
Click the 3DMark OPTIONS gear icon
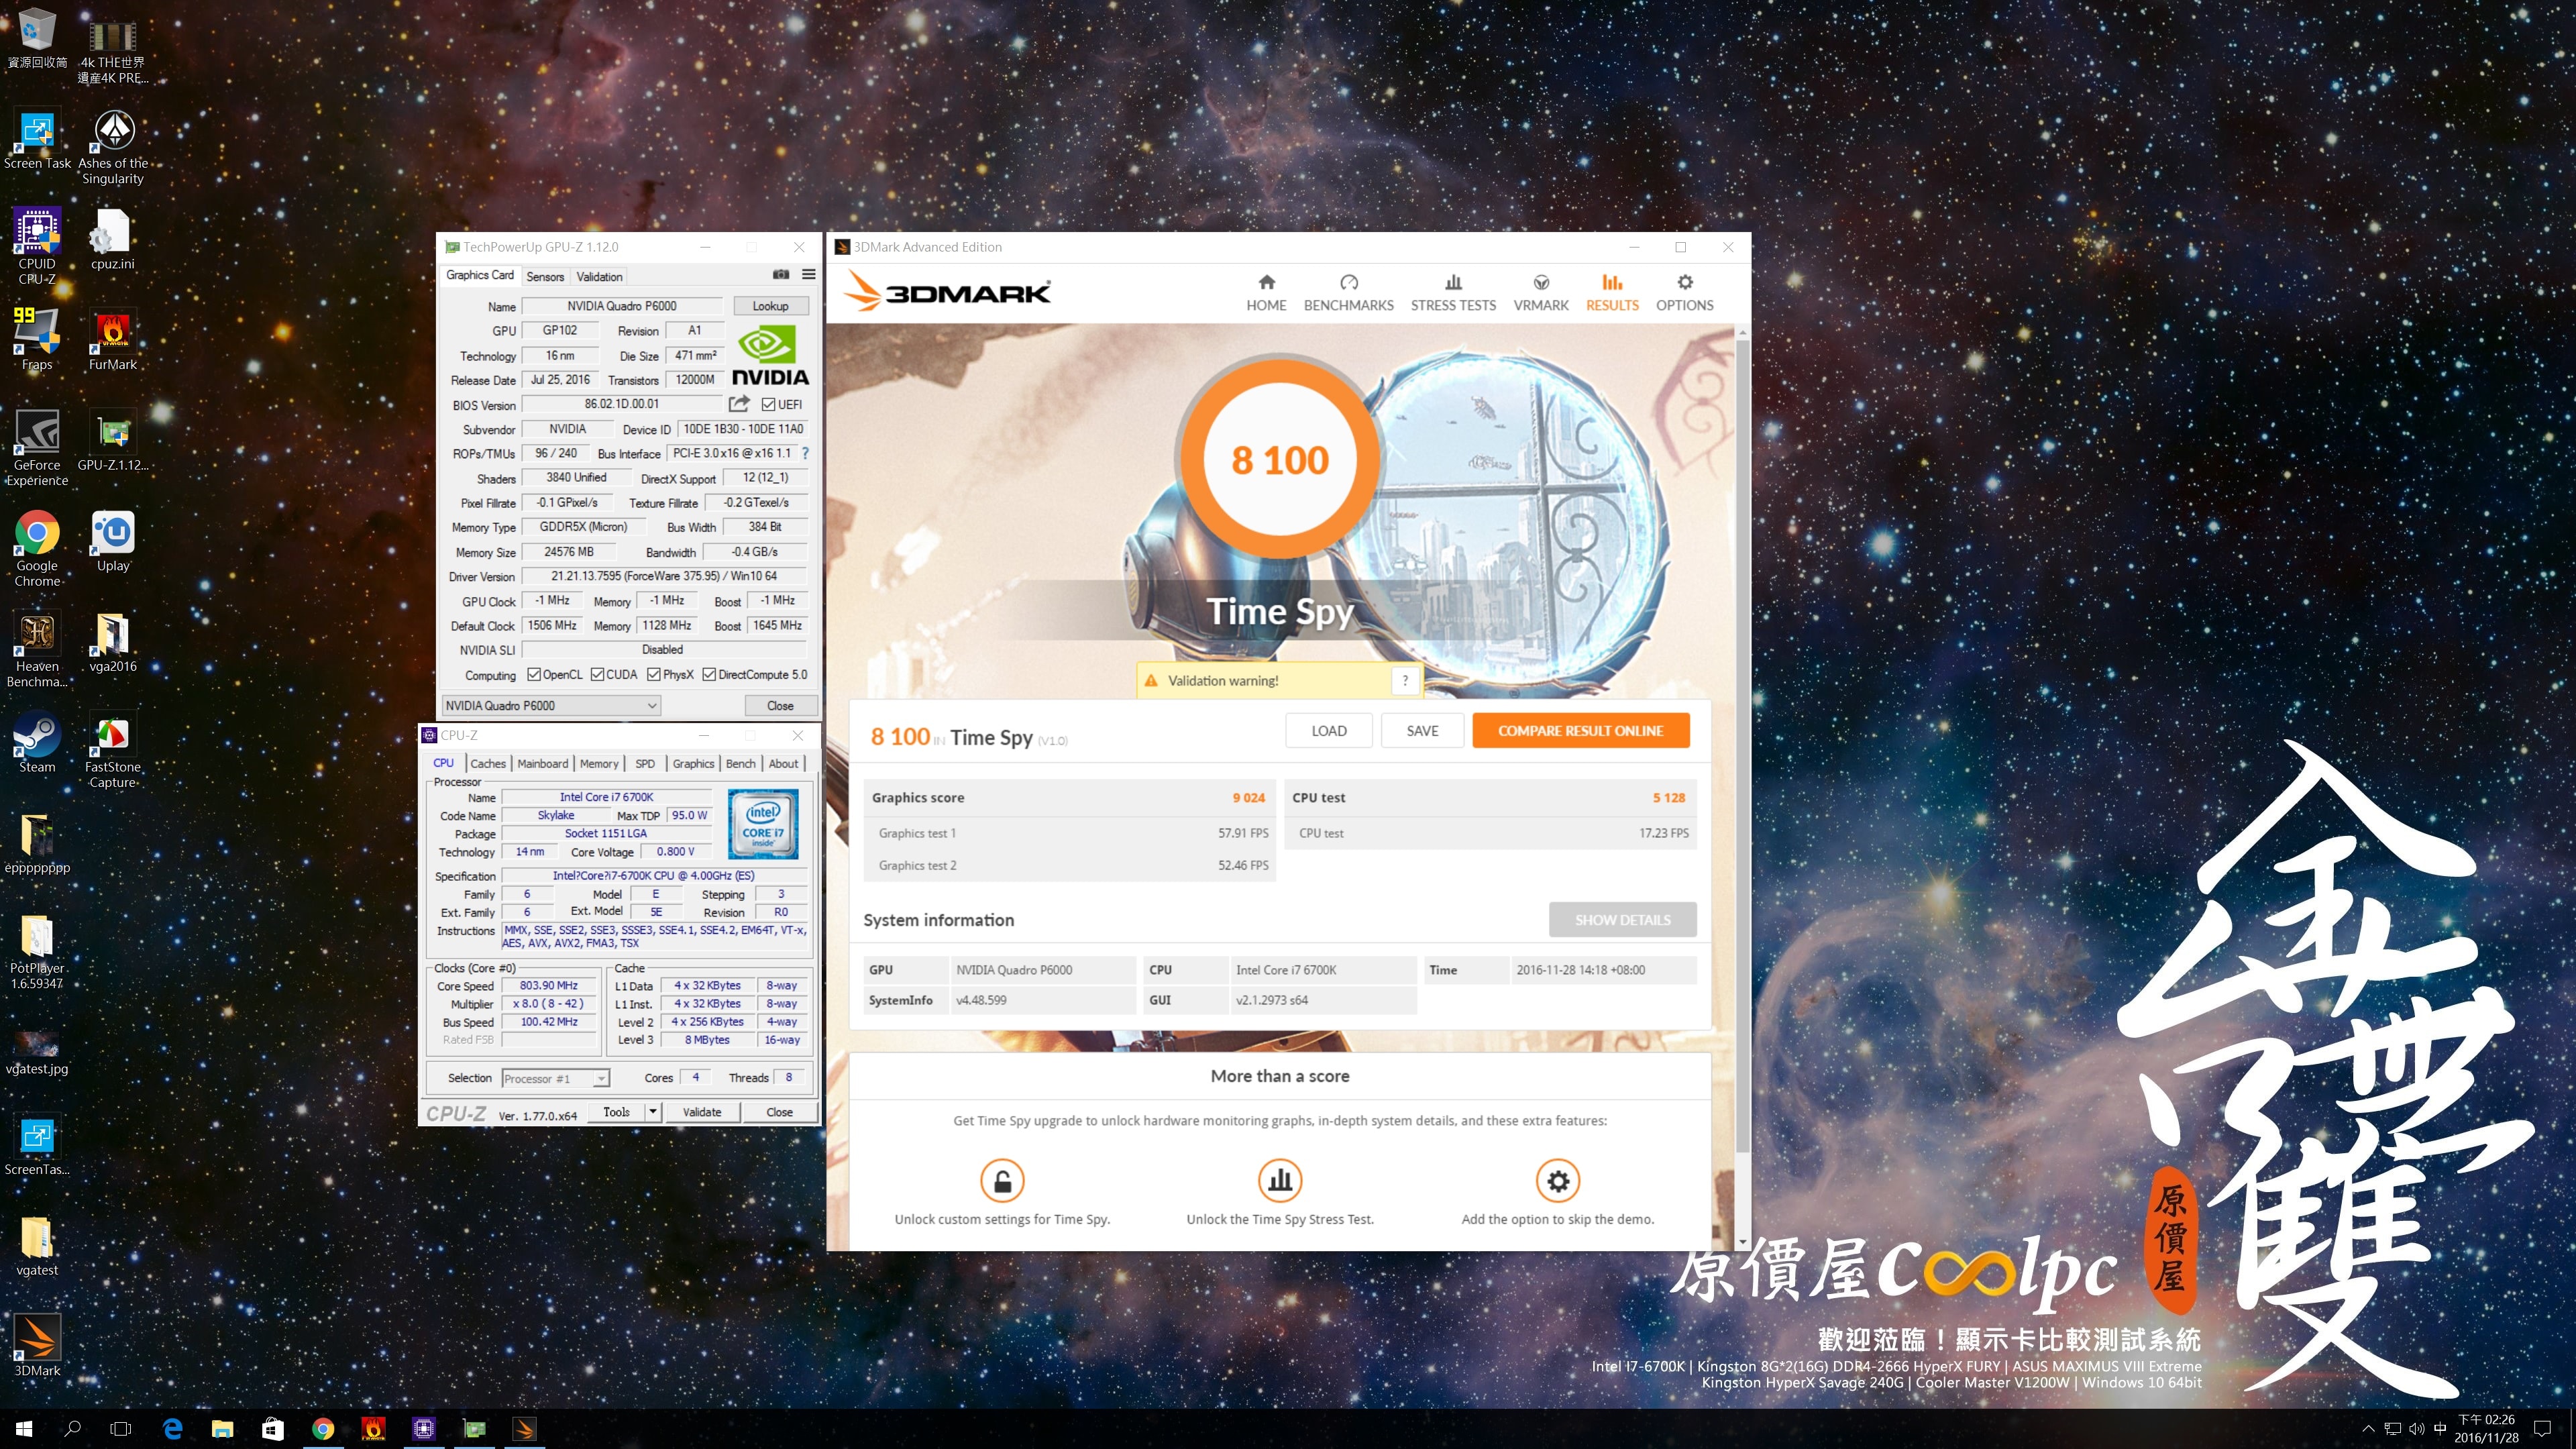[x=1685, y=282]
